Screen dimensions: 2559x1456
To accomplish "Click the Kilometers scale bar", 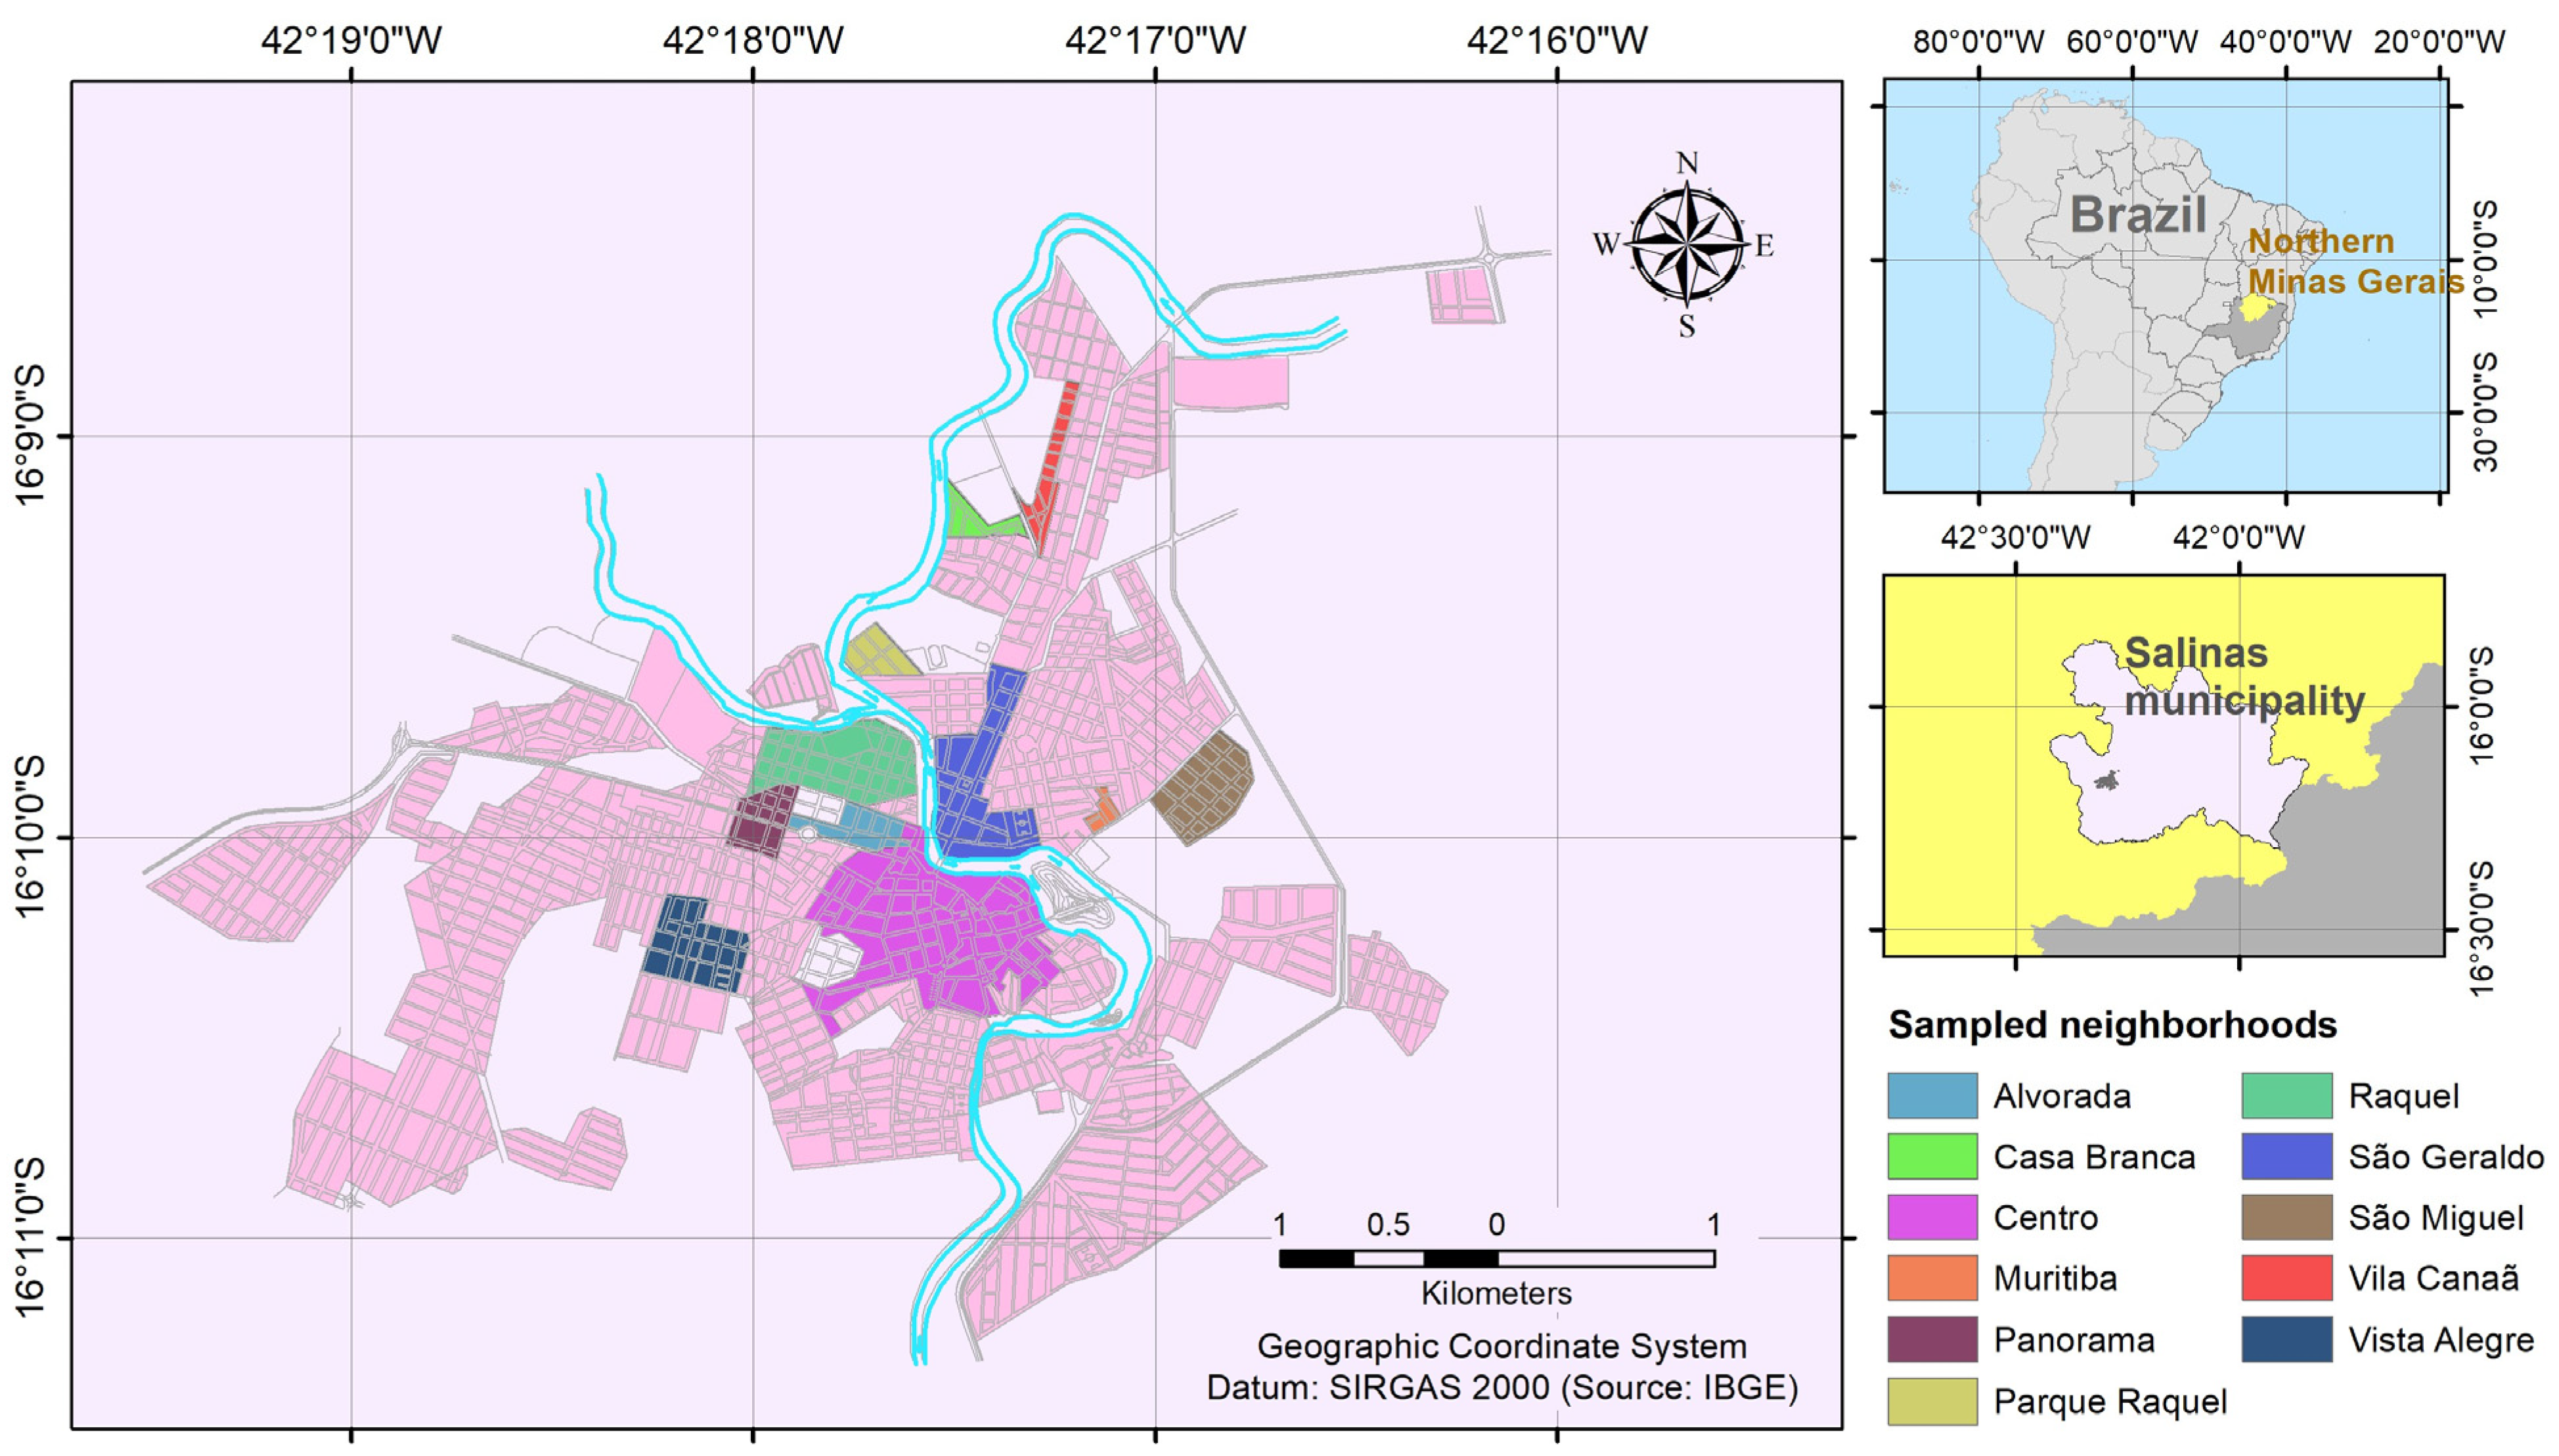I will (1496, 1259).
